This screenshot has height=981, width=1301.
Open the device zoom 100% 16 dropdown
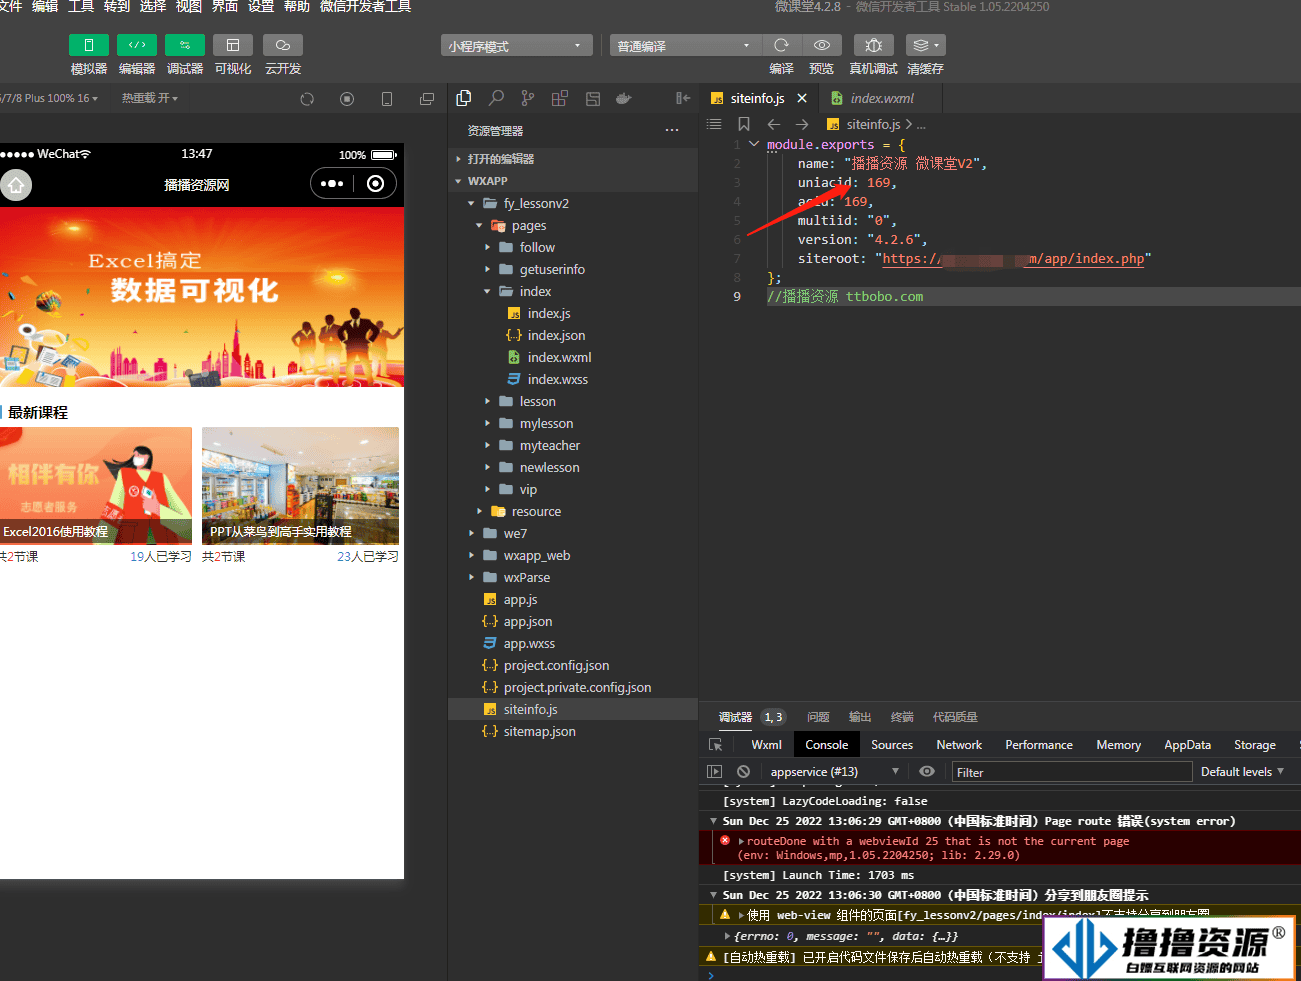coord(50,98)
